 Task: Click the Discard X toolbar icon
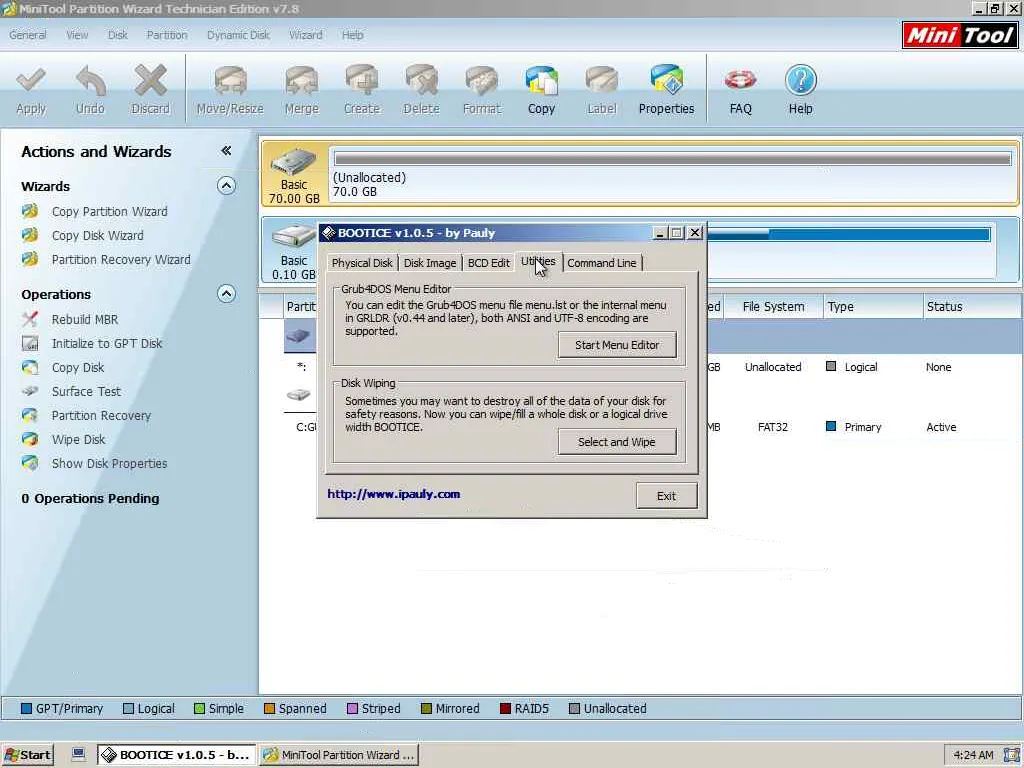point(150,91)
